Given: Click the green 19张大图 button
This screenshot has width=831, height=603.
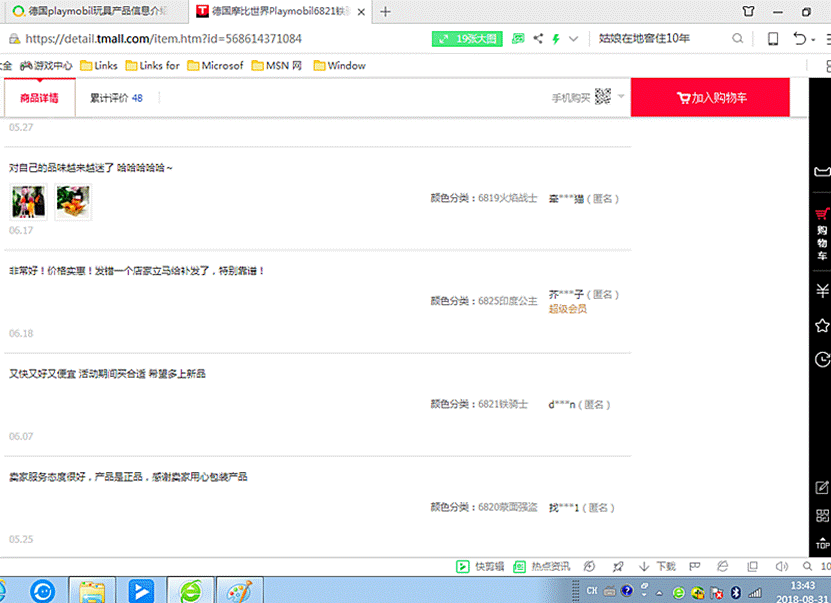Looking at the screenshot, I should [467, 39].
